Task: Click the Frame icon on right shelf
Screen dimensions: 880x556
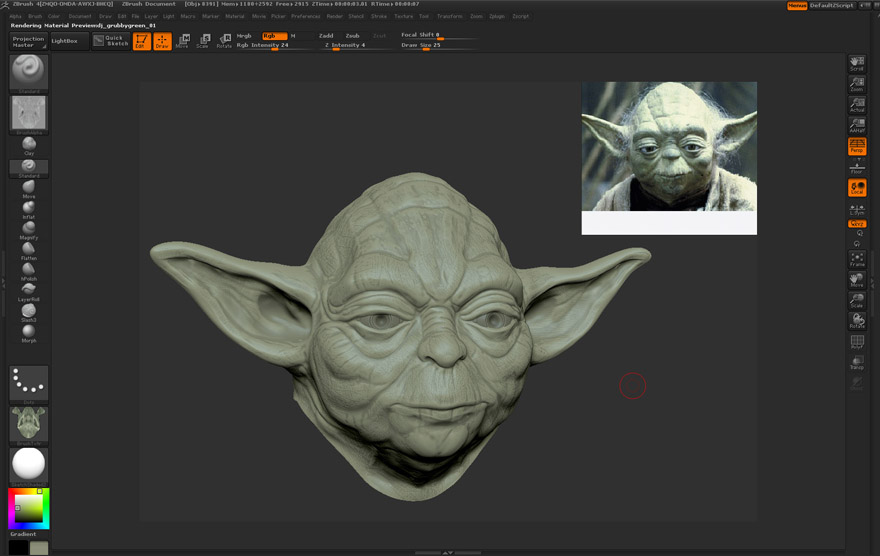Action: point(857,259)
